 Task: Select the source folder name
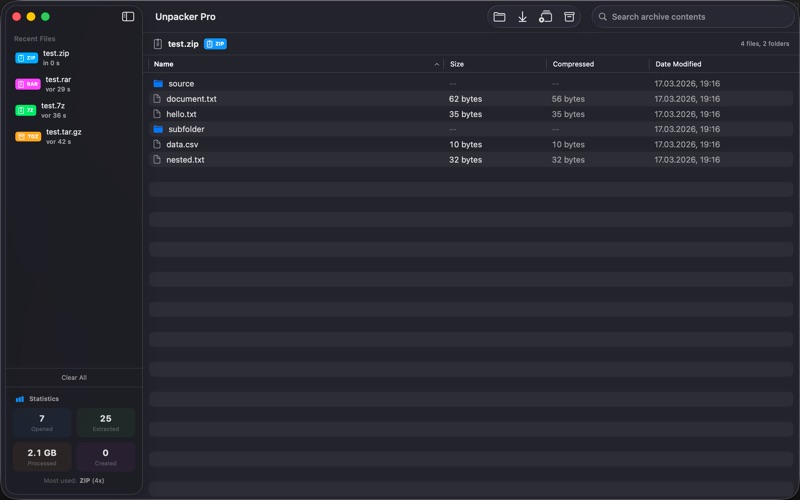click(181, 84)
